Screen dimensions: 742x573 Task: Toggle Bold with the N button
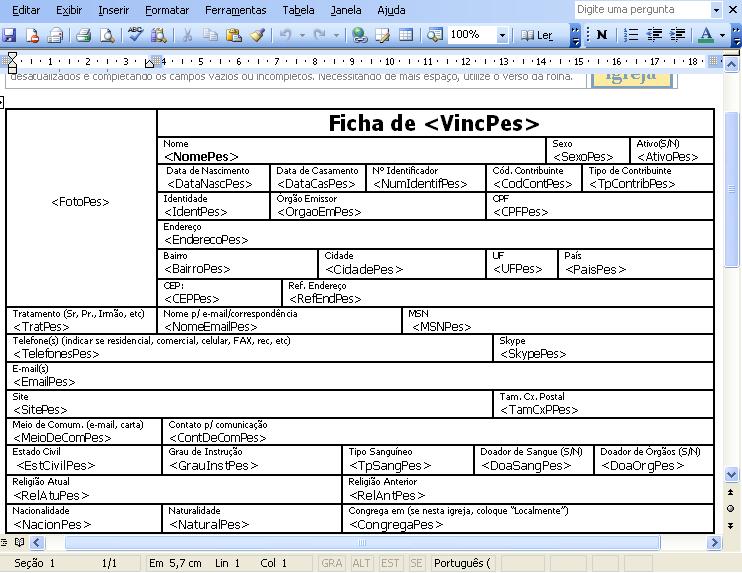coord(602,35)
